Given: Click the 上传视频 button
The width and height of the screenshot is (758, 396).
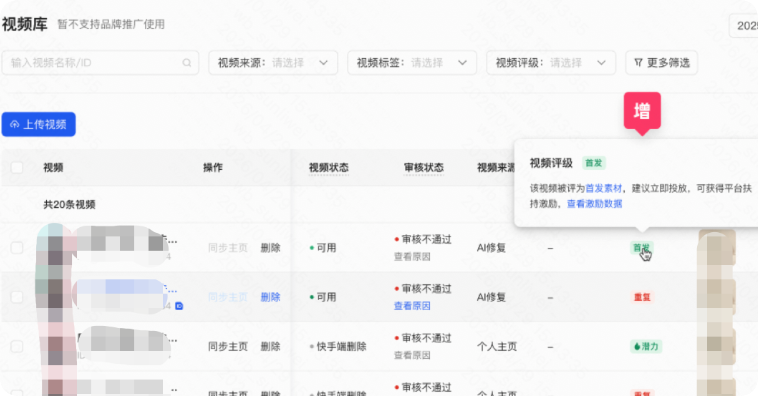Looking at the screenshot, I should (x=39, y=124).
